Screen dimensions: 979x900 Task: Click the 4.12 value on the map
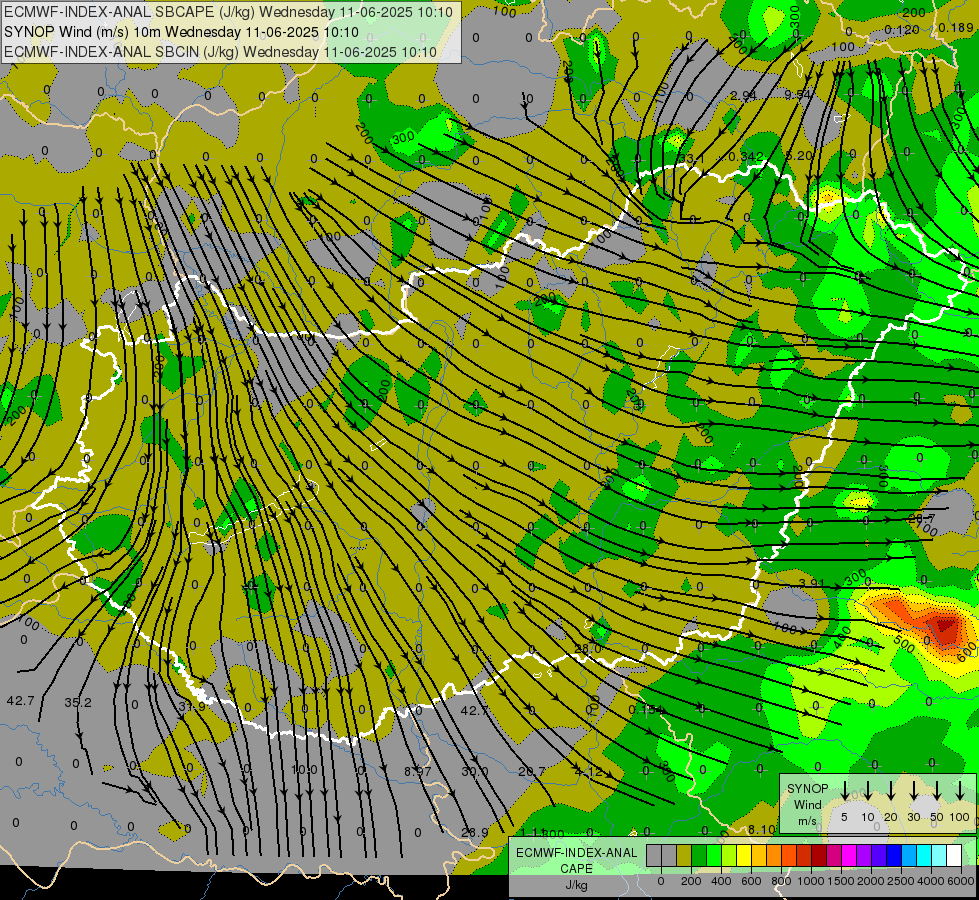click(588, 771)
